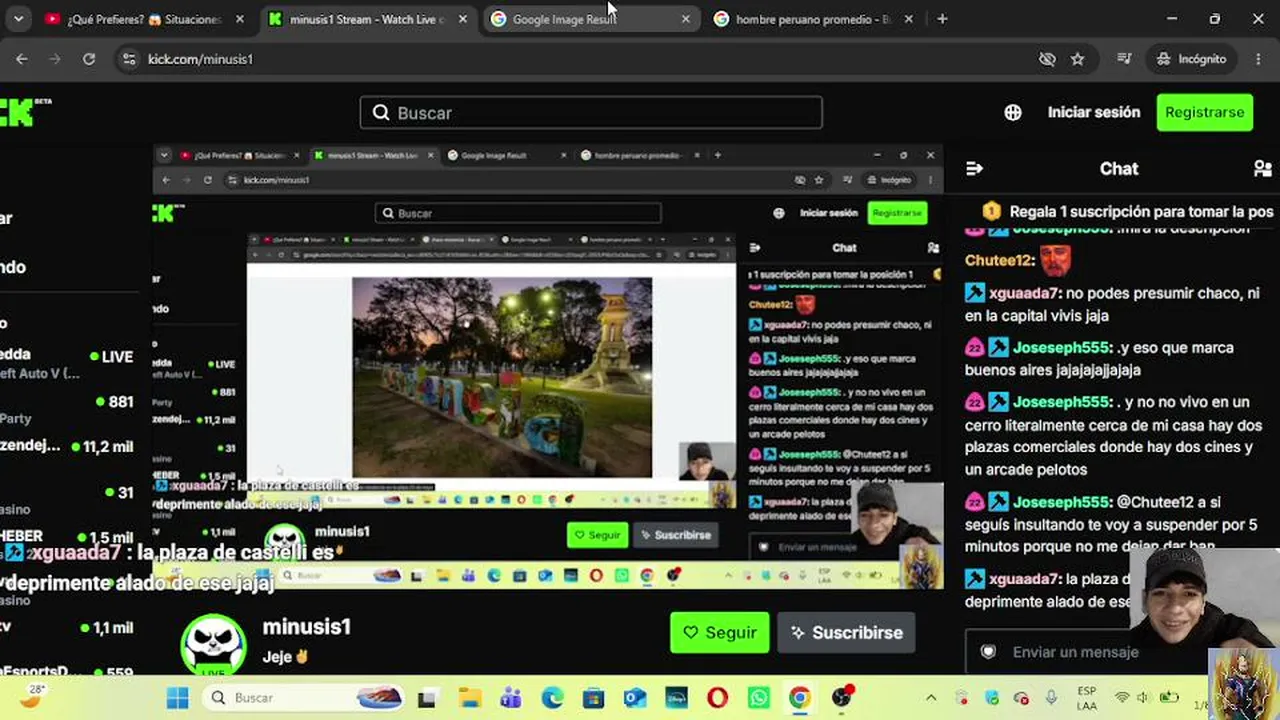Switch to the ¿Qué Prefieres? YouTube tab
Image resolution: width=1280 pixels, height=720 pixels.
coord(145,19)
